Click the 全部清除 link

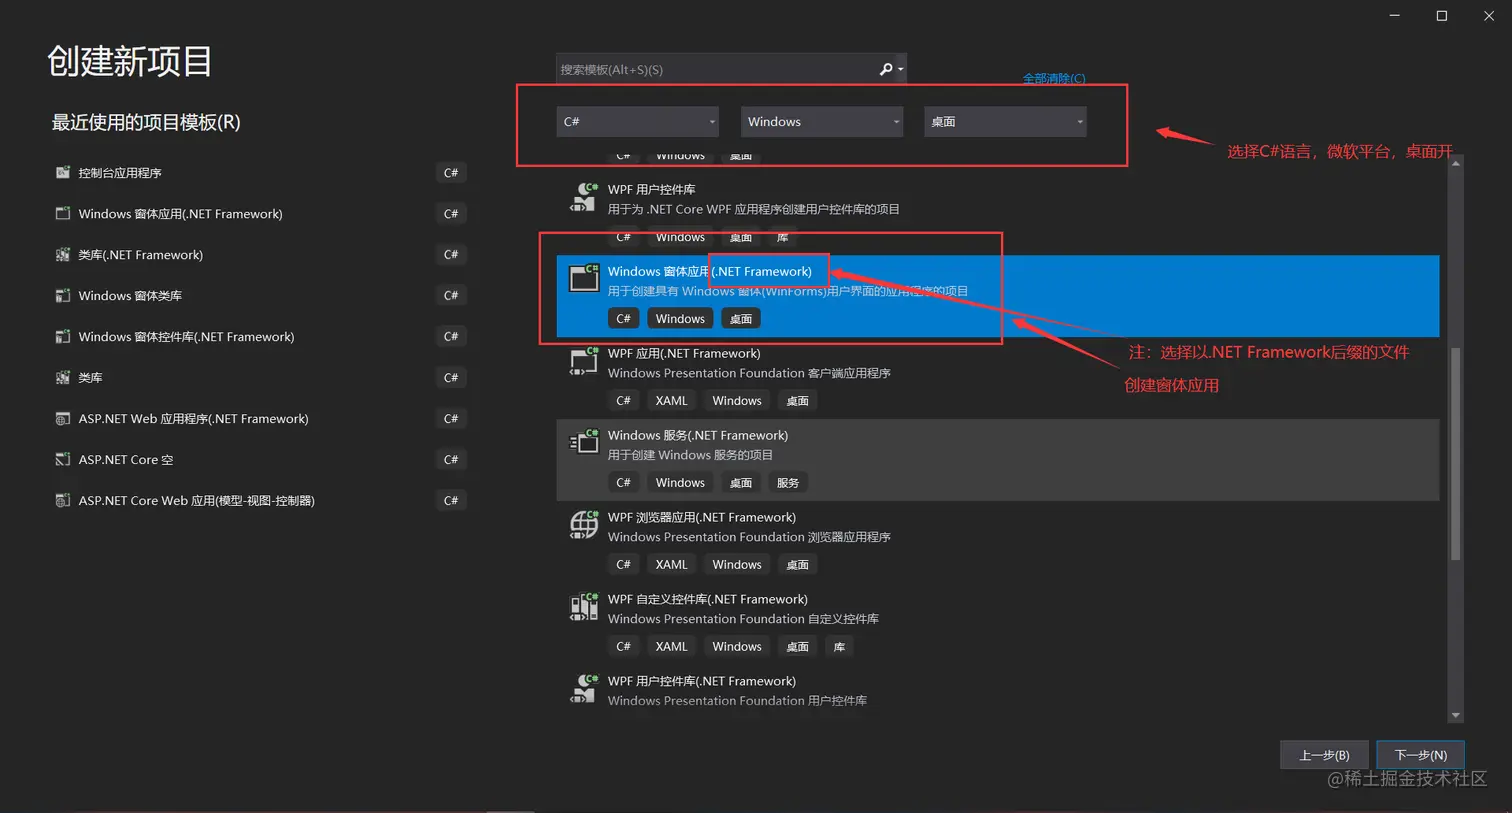click(x=1054, y=78)
